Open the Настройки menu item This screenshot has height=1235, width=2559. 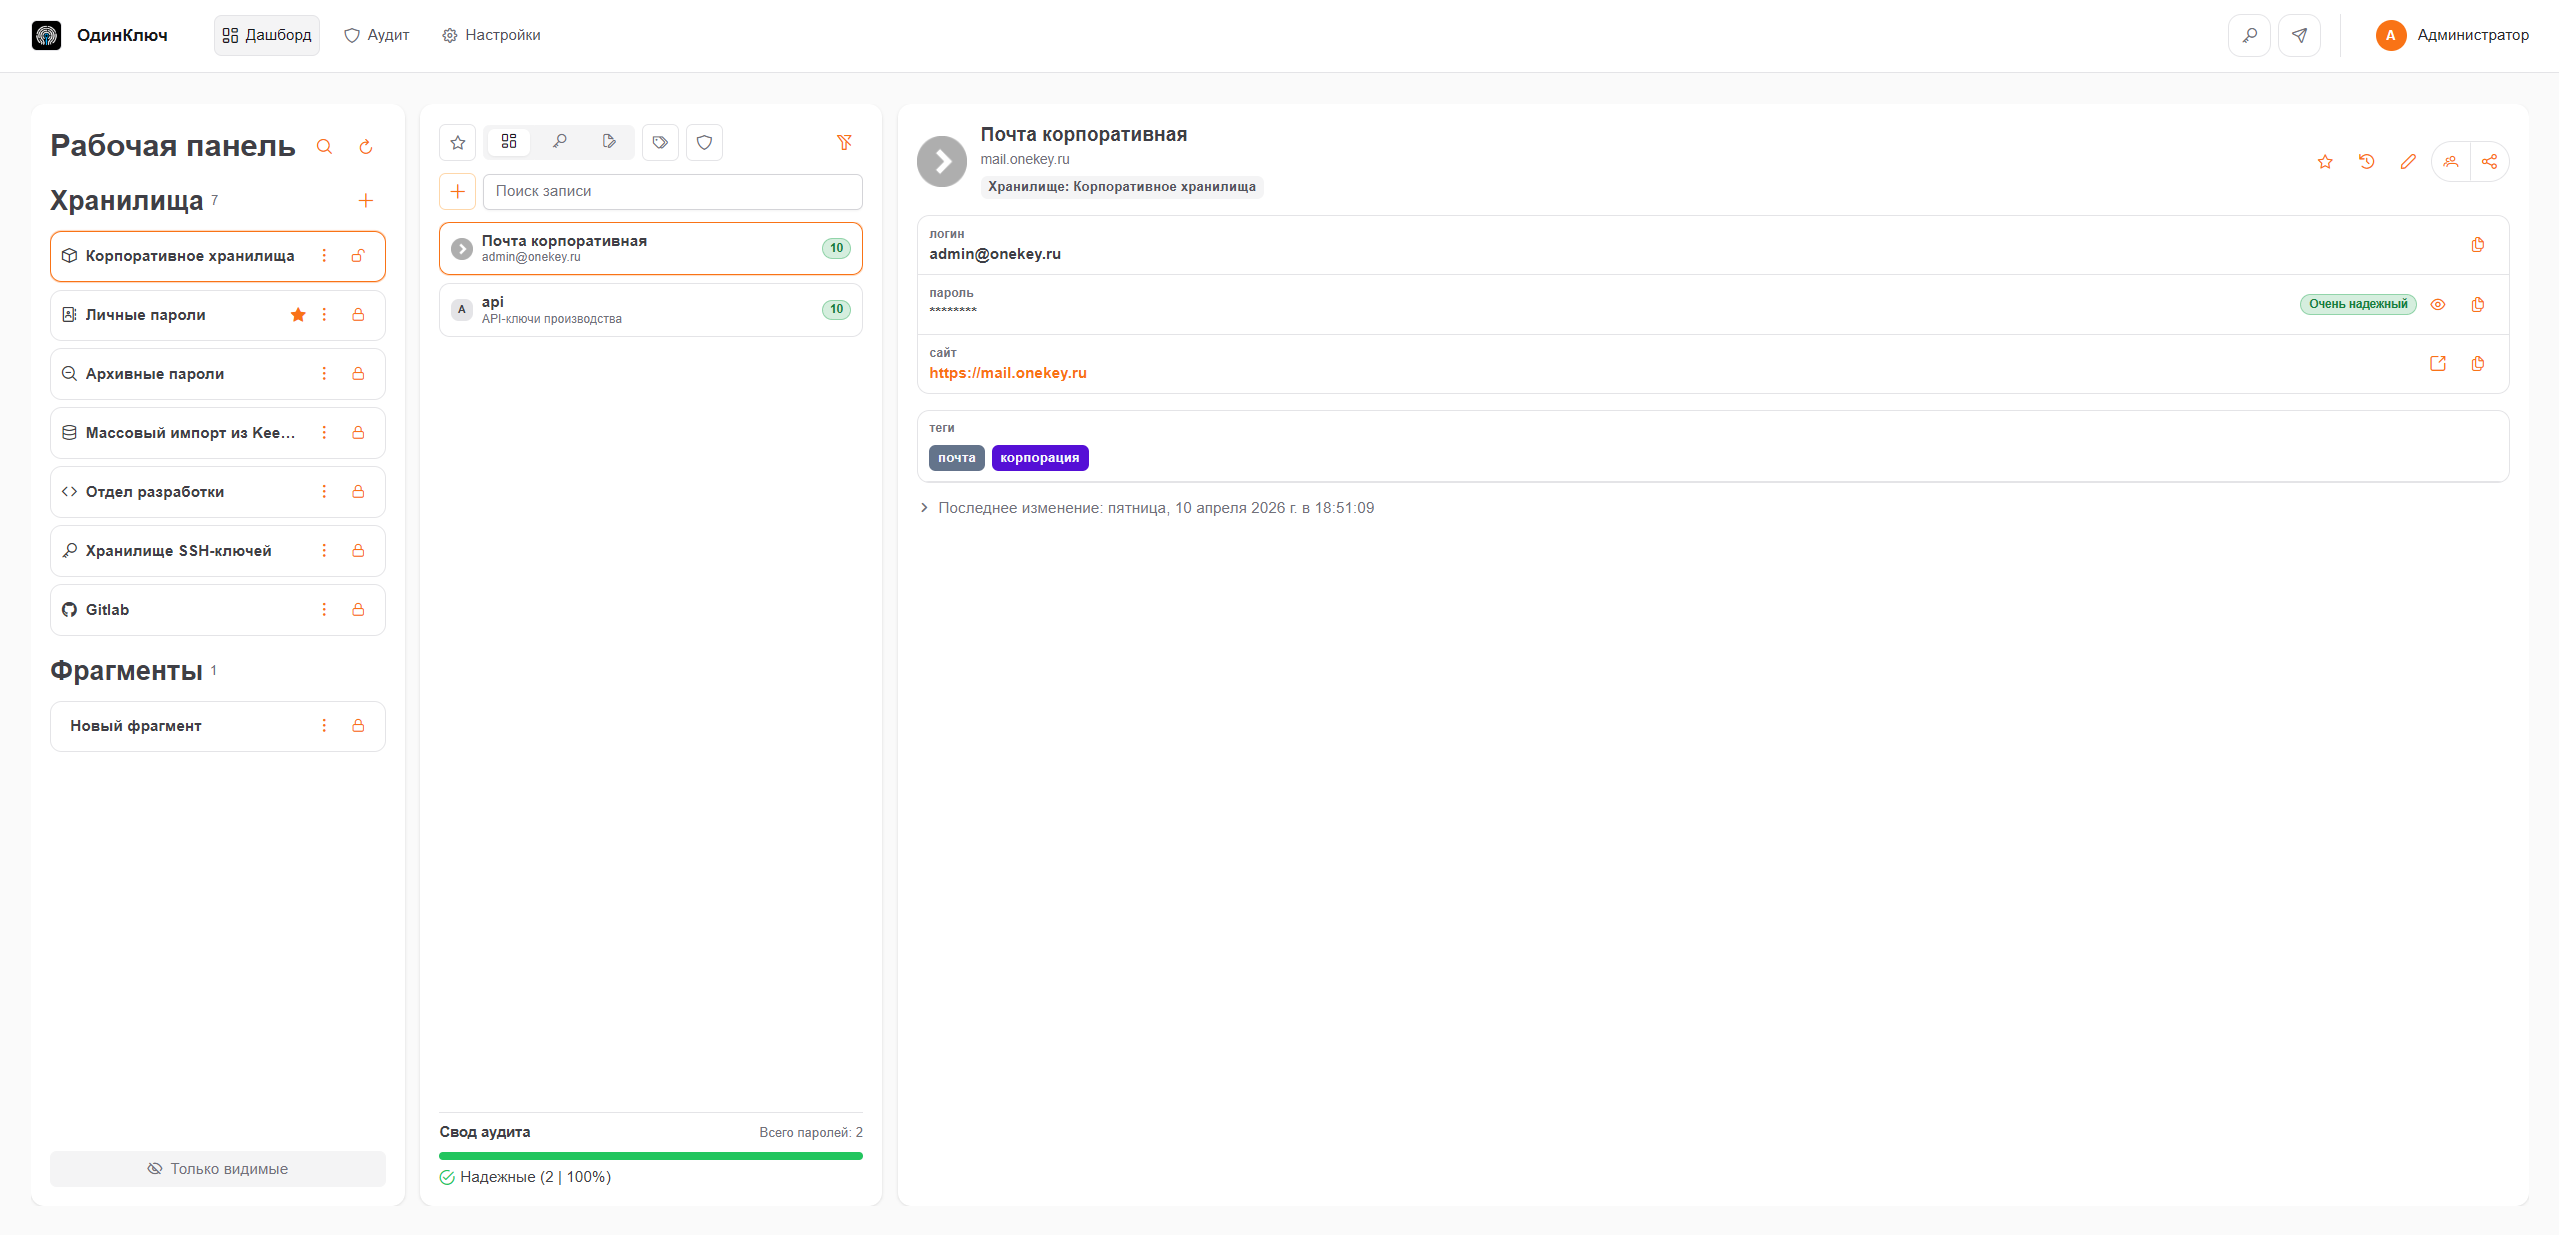[x=491, y=35]
